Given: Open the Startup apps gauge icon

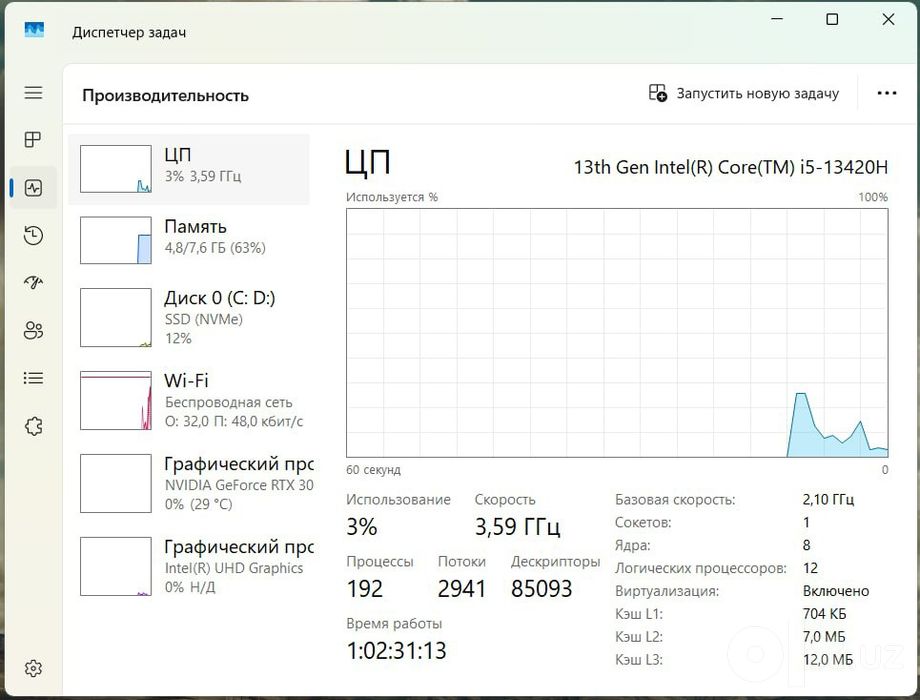Looking at the screenshot, I should [x=33, y=283].
